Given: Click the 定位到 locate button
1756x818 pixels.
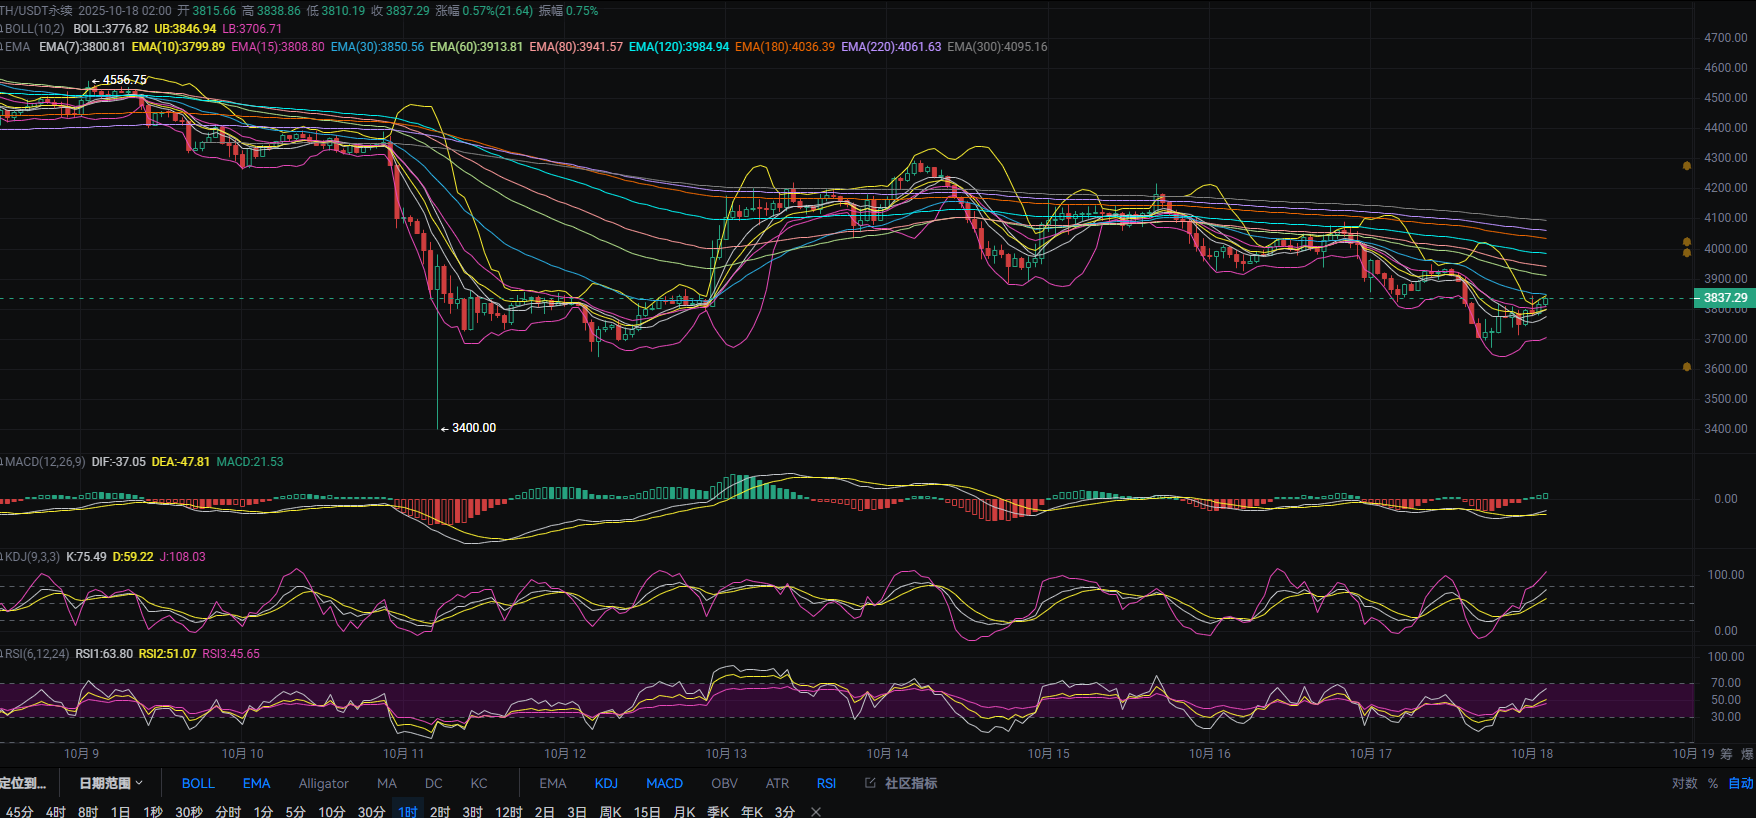Looking at the screenshot, I should [x=24, y=783].
